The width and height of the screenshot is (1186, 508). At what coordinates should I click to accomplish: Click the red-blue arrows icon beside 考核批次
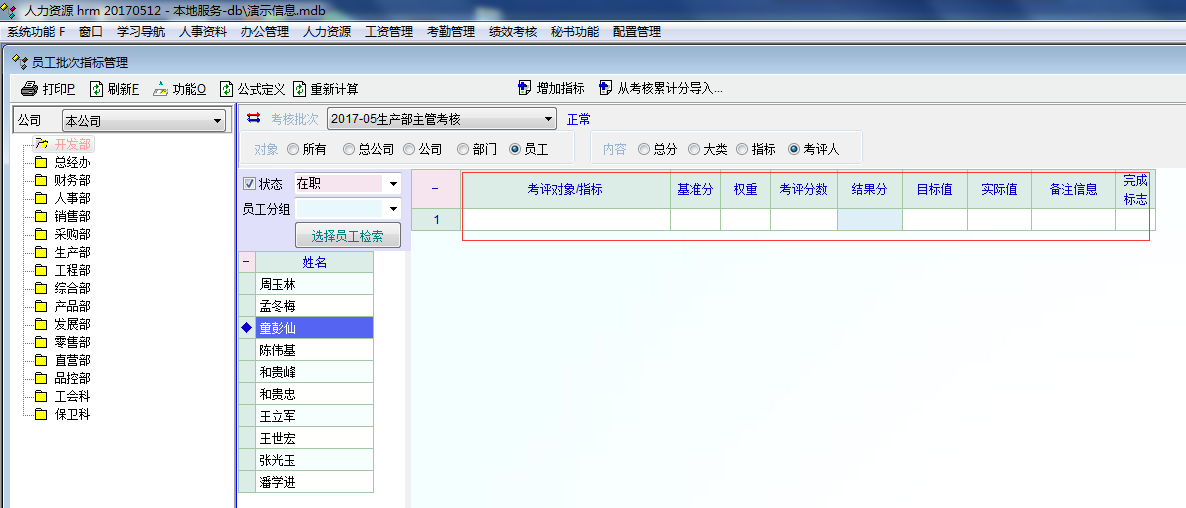(253, 119)
